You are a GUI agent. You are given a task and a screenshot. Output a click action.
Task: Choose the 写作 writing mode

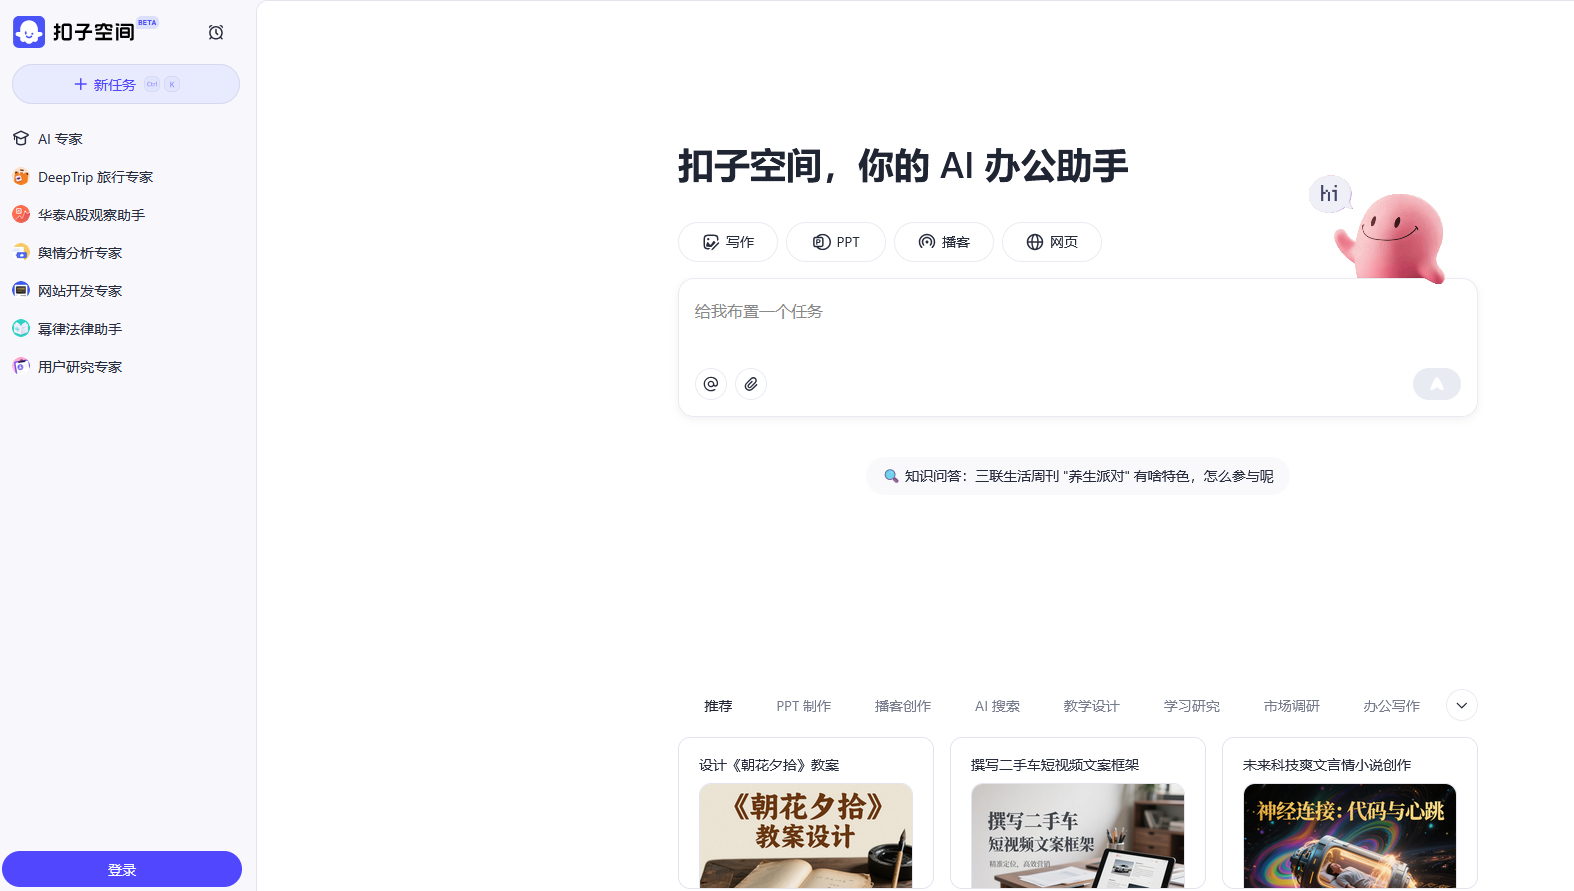point(728,242)
